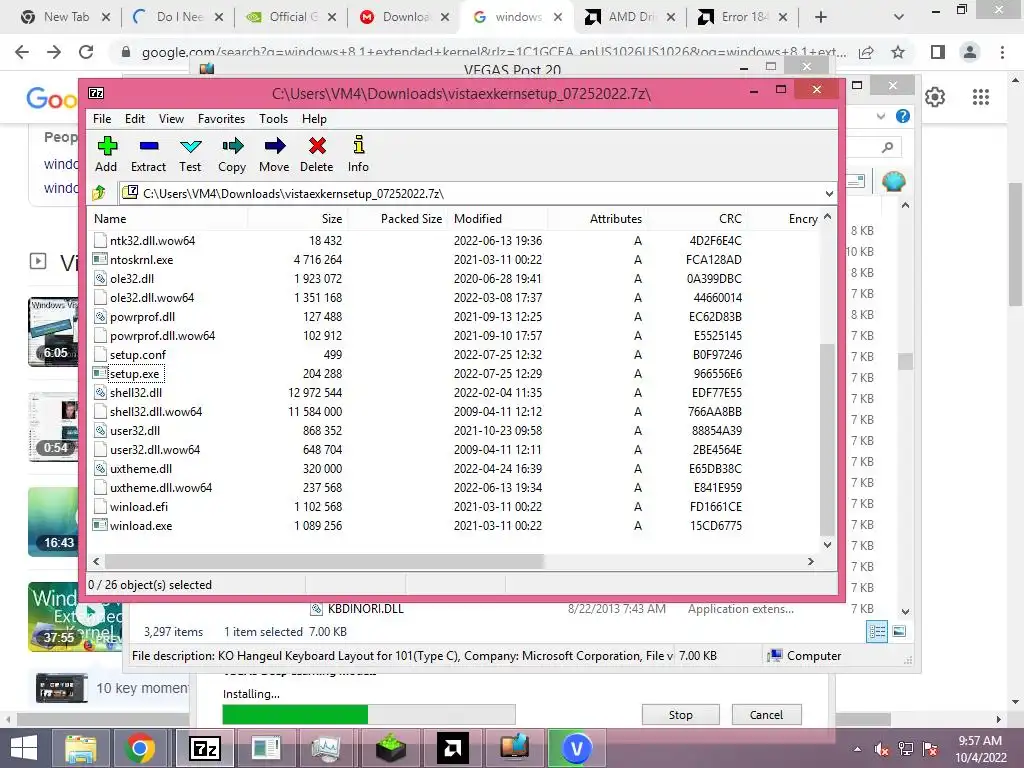Click the Stop button in the installer
Viewport: 1024px width, 768px height.
click(x=680, y=714)
